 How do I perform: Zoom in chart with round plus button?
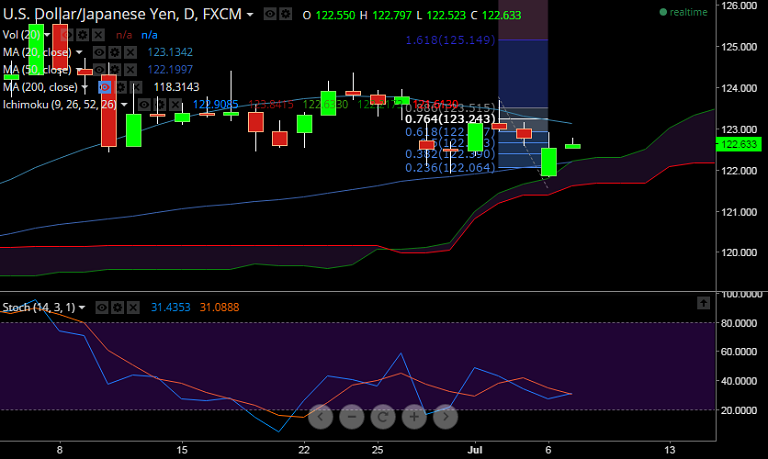tap(414, 417)
